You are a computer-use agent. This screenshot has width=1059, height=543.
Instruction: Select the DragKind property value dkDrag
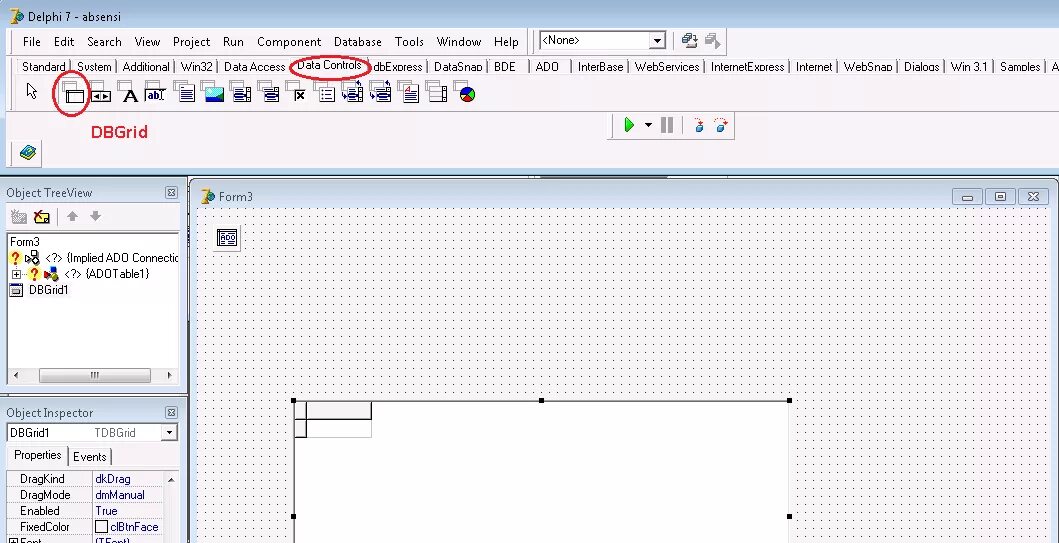(128, 479)
